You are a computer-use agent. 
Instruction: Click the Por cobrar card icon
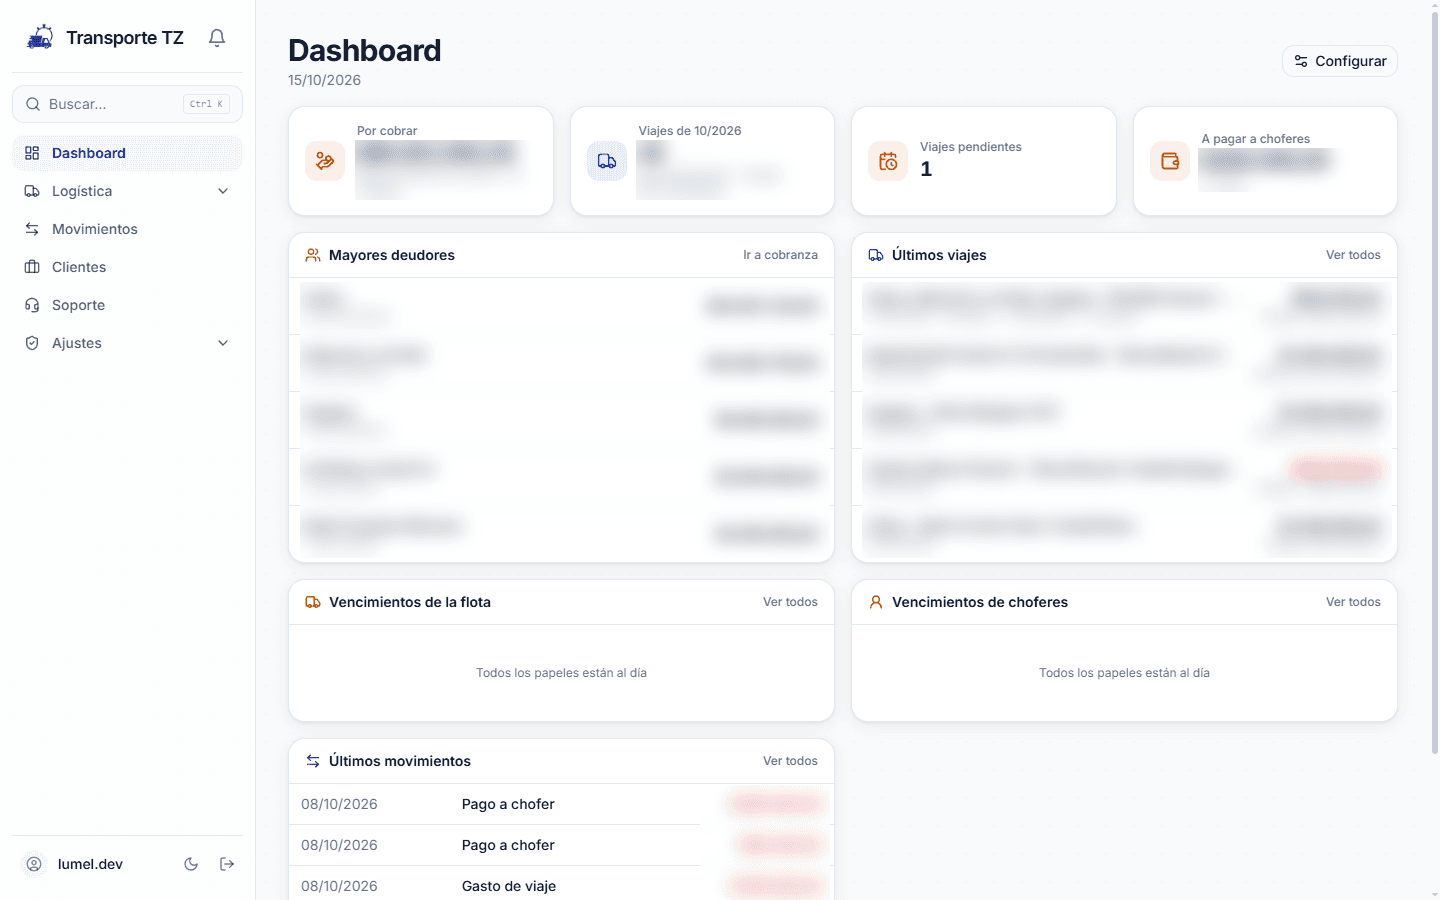pyautogui.click(x=325, y=161)
